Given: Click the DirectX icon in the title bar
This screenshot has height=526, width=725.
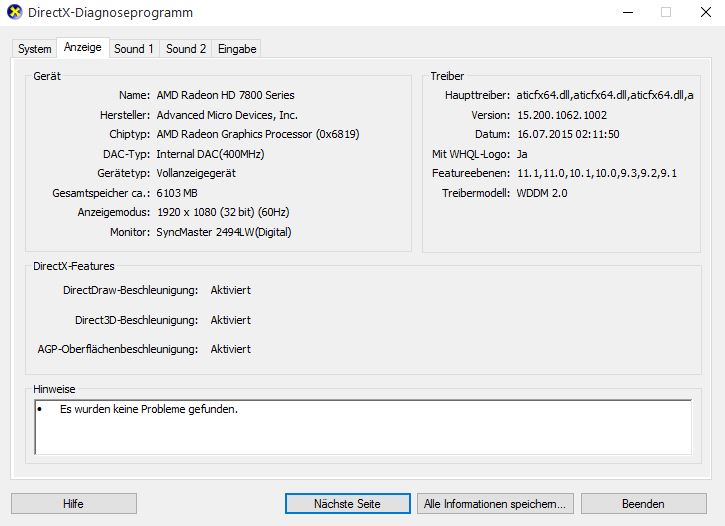Looking at the screenshot, I should click(x=14, y=12).
